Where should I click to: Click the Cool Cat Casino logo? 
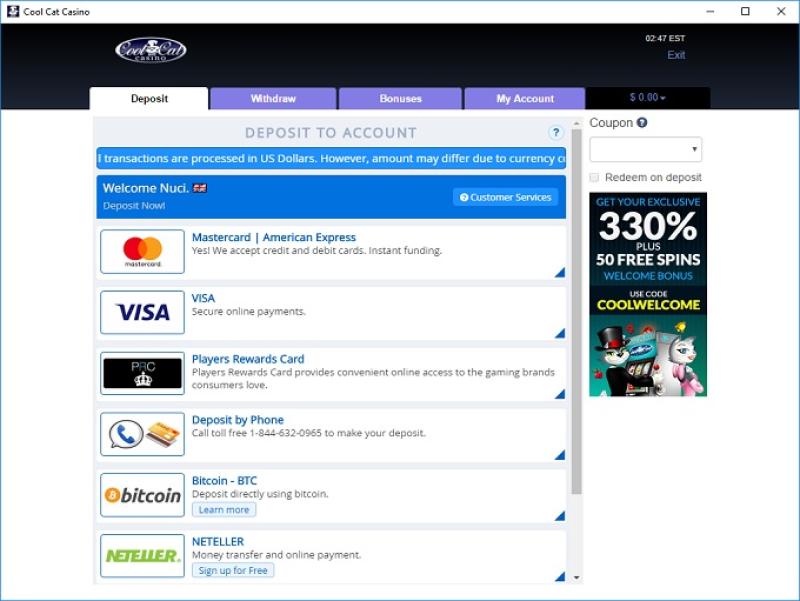tap(150, 50)
